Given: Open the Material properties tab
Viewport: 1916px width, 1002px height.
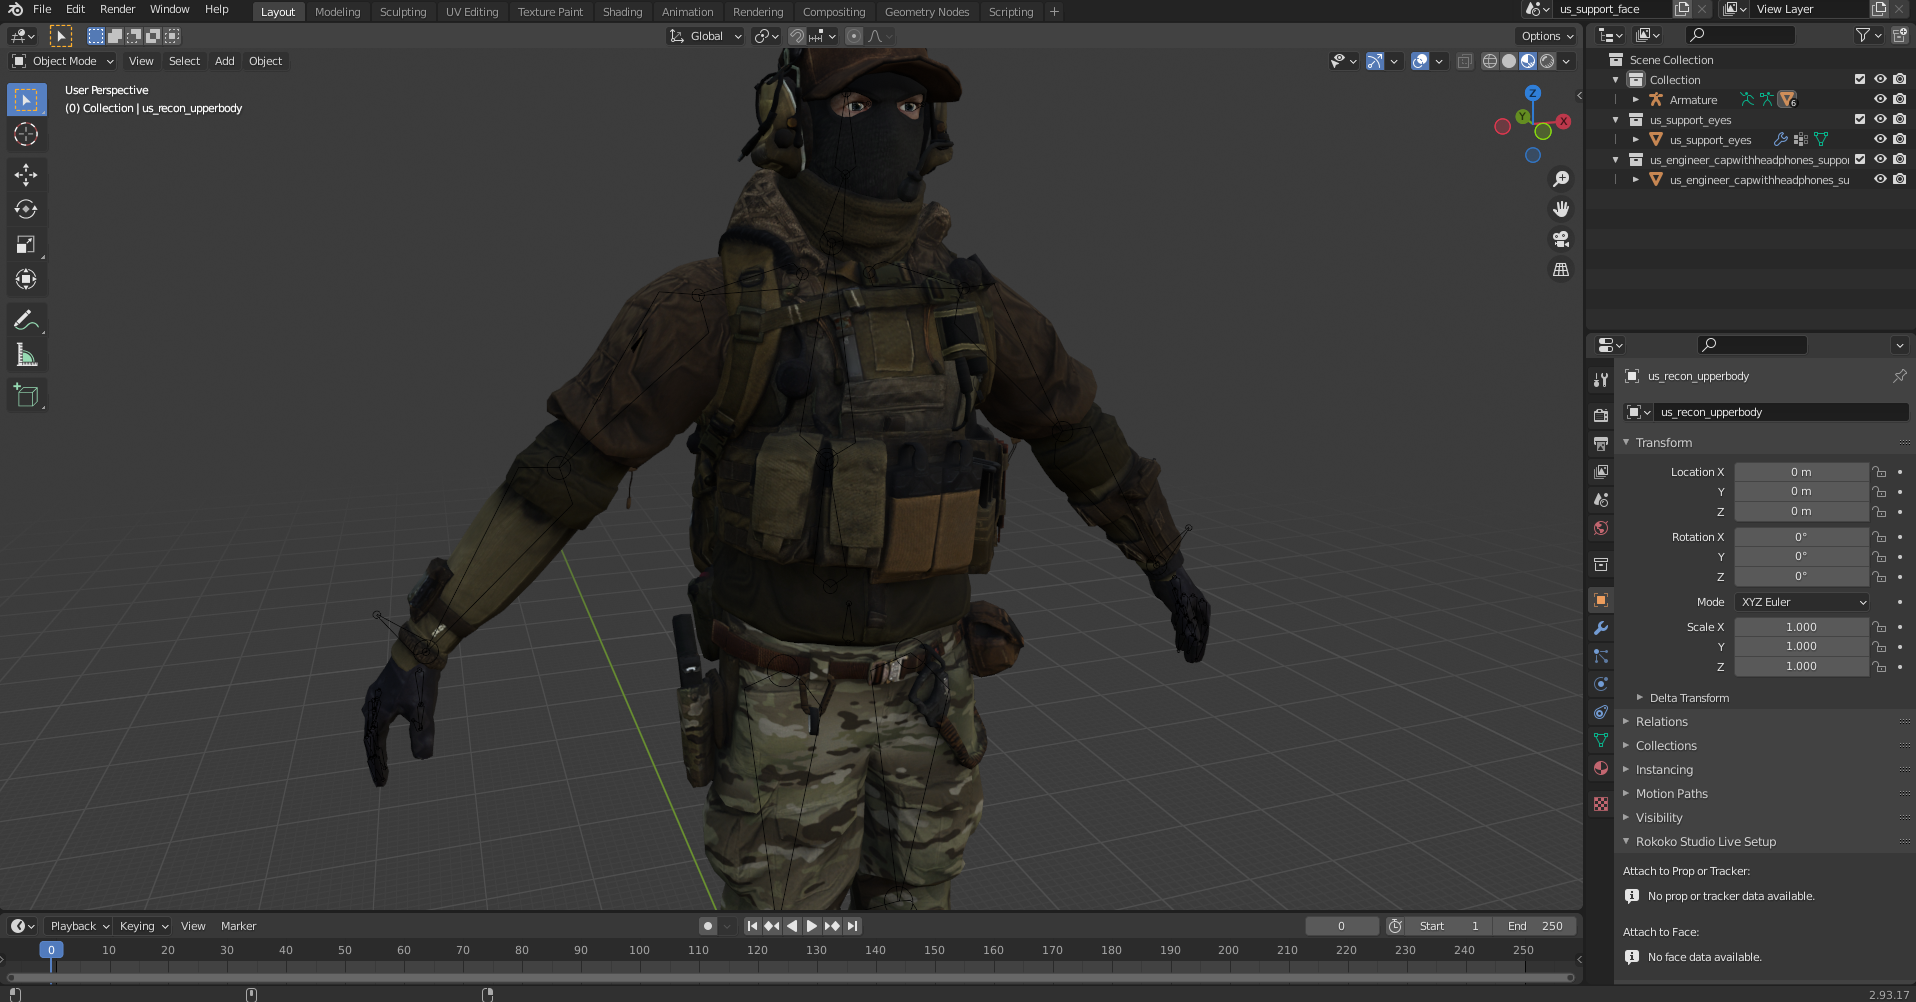Looking at the screenshot, I should [1601, 768].
